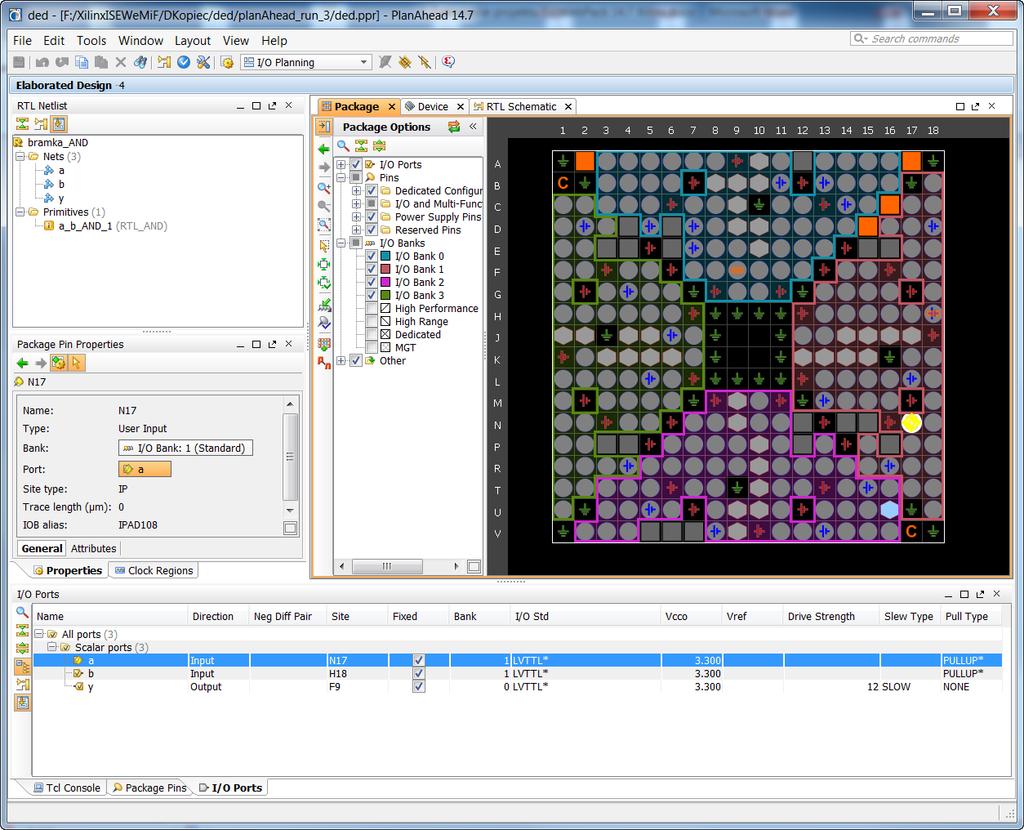Image resolution: width=1024 pixels, height=830 pixels.
Task: Click back arrow in Package Pin Properties
Action: coord(22,363)
